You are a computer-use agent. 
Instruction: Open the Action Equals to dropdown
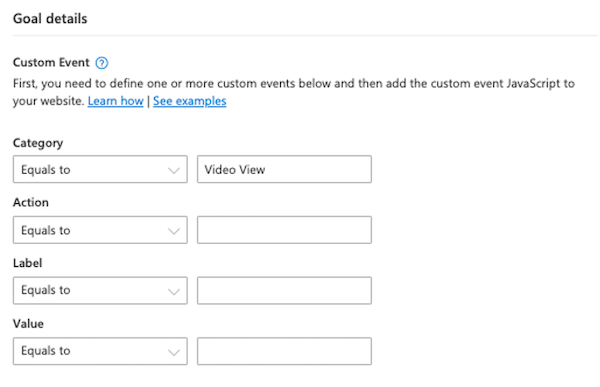tap(100, 230)
